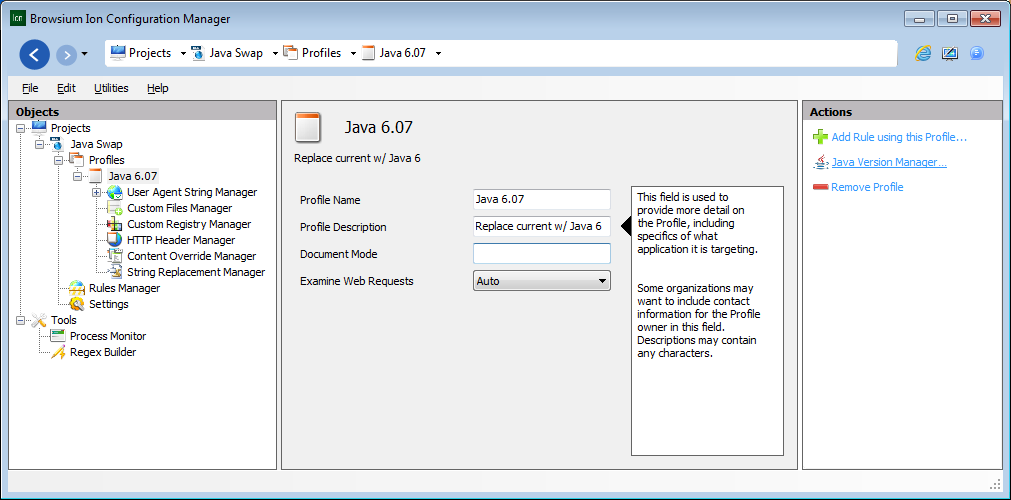Click the Settings gear icon in tree
Viewport: 1011px width, 500px height.
(x=77, y=304)
